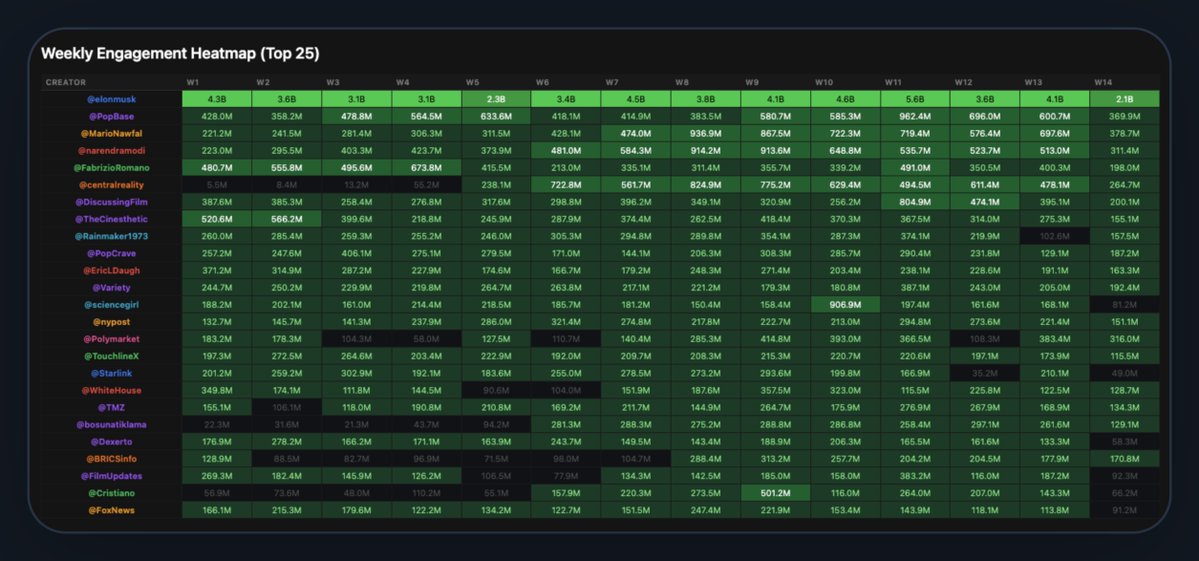Open @FabrizioRomano's creator link
Screen dimensions: 1199x561
click(x=112, y=167)
